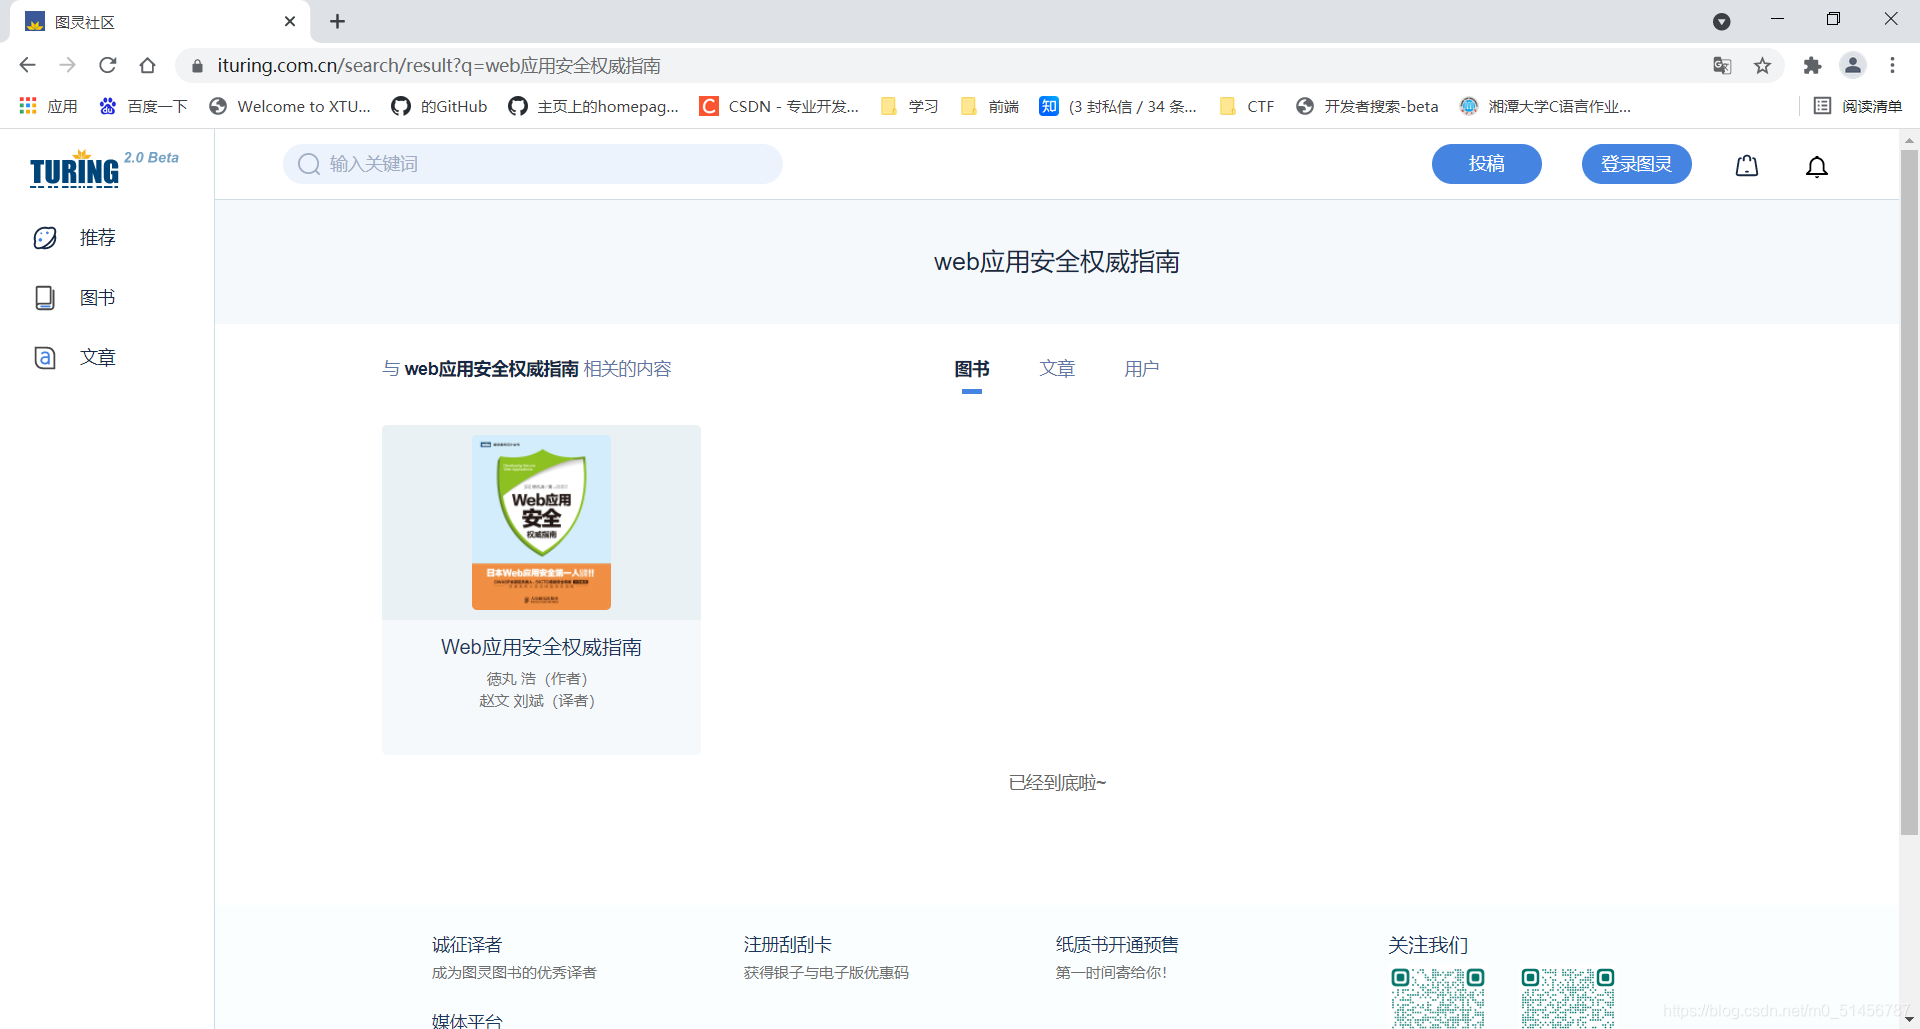The width and height of the screenshot is (1920, 1029).
Task: Open a new browser tab
Action: [x=337, y=21]
